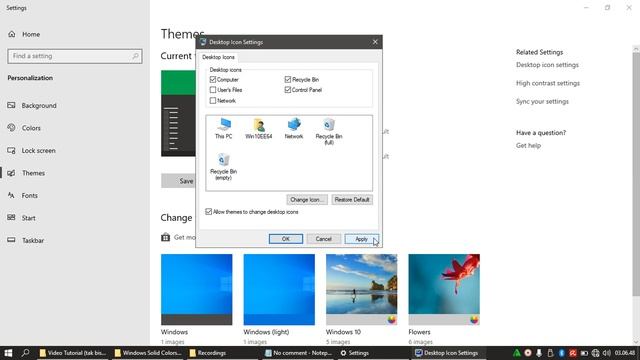Screen dimensions: 640x360
Task: Open Colors personalization page
Action: (31, 128)
